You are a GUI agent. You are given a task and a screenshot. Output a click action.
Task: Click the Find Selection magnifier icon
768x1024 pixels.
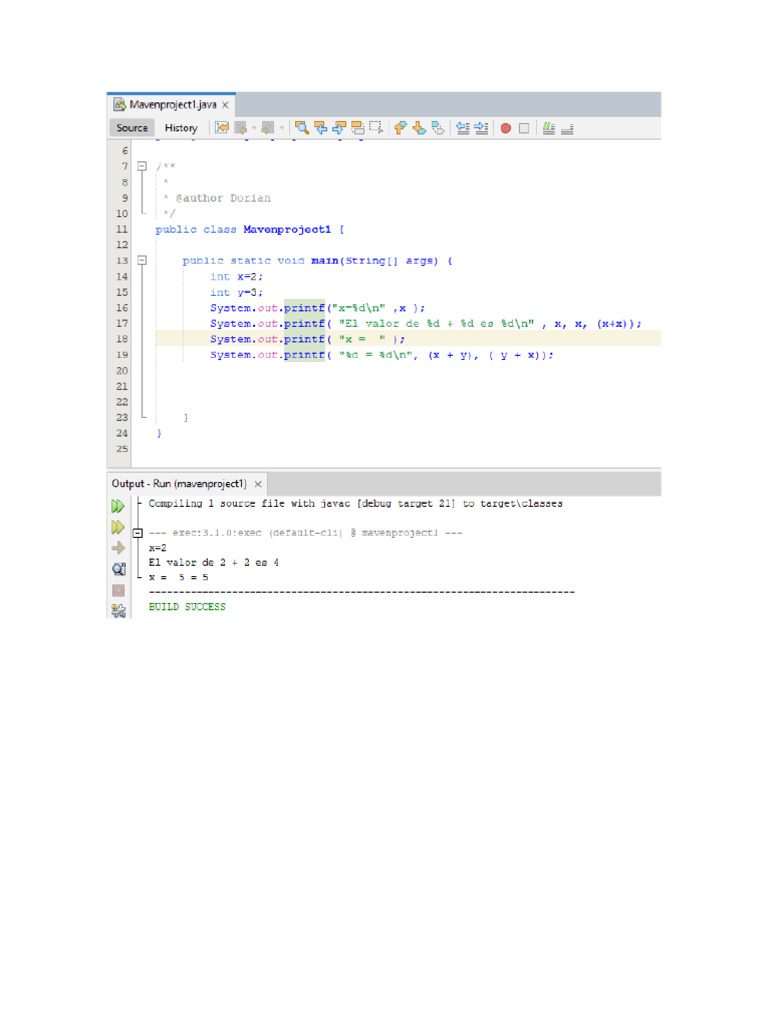click(301, 128)
